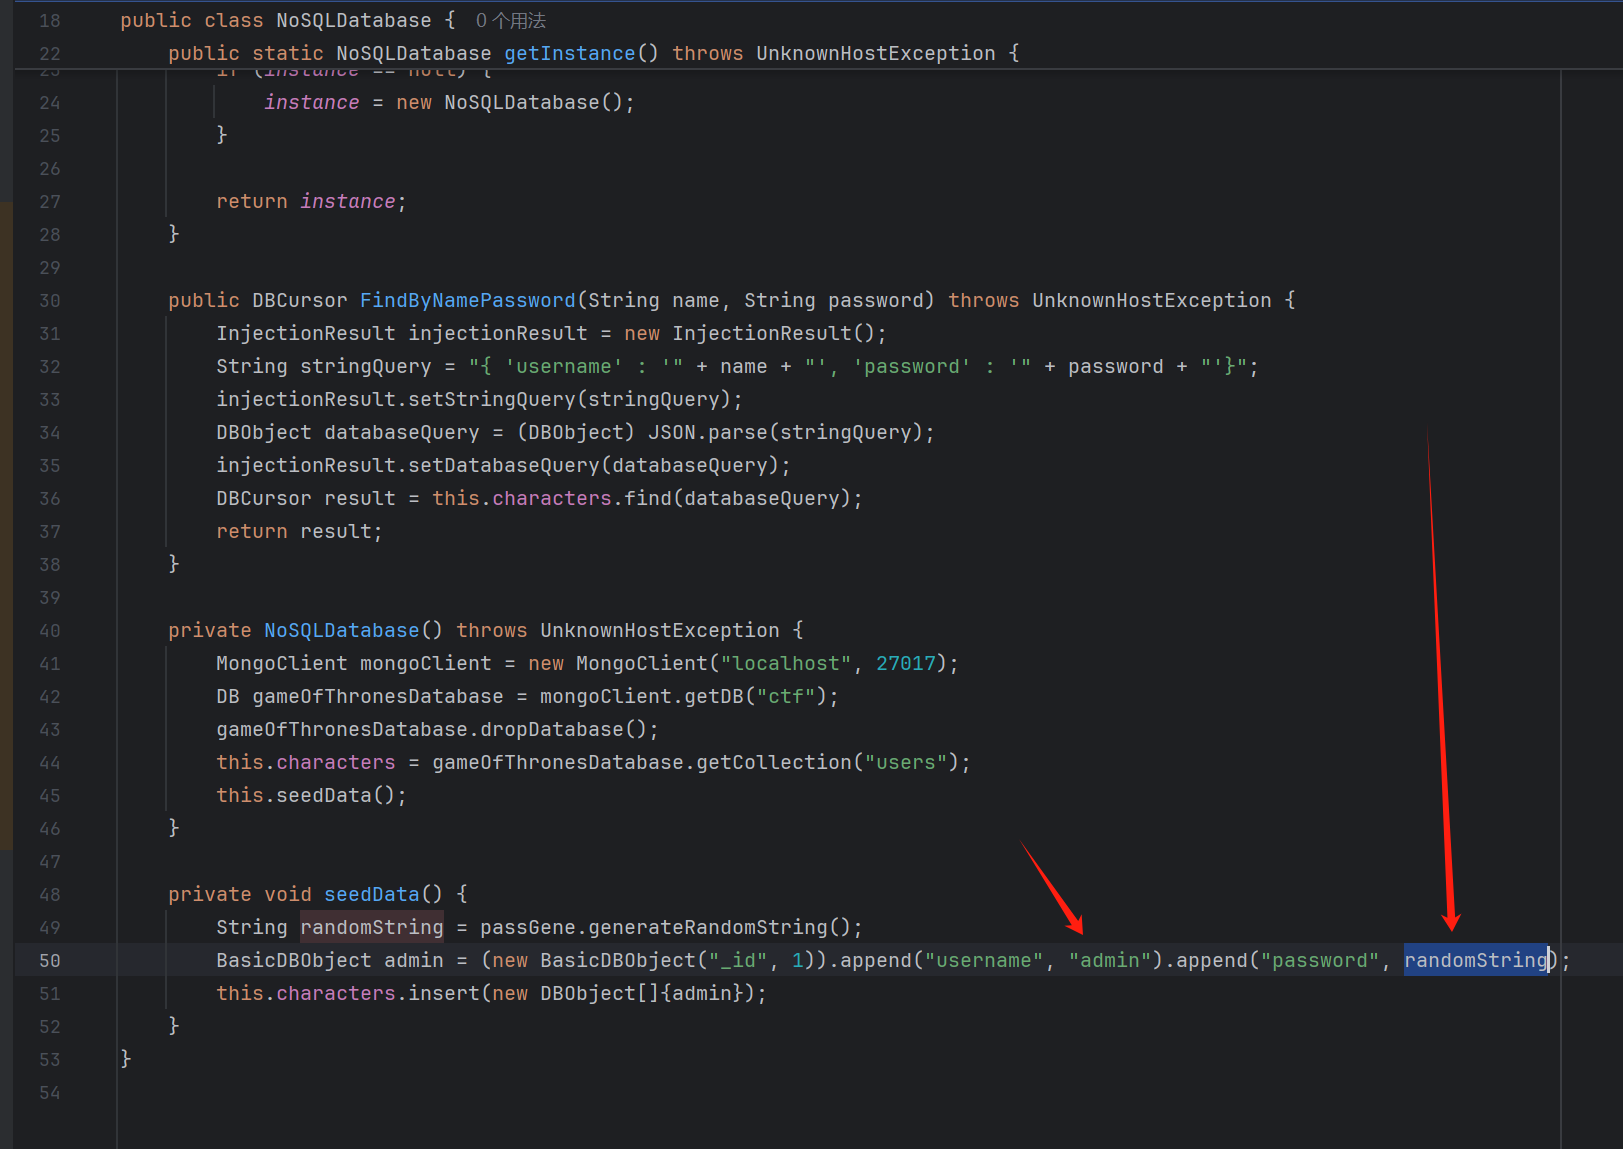Click line number 40 in the gutter
1623x1149 pixels.
click(50, 631)
